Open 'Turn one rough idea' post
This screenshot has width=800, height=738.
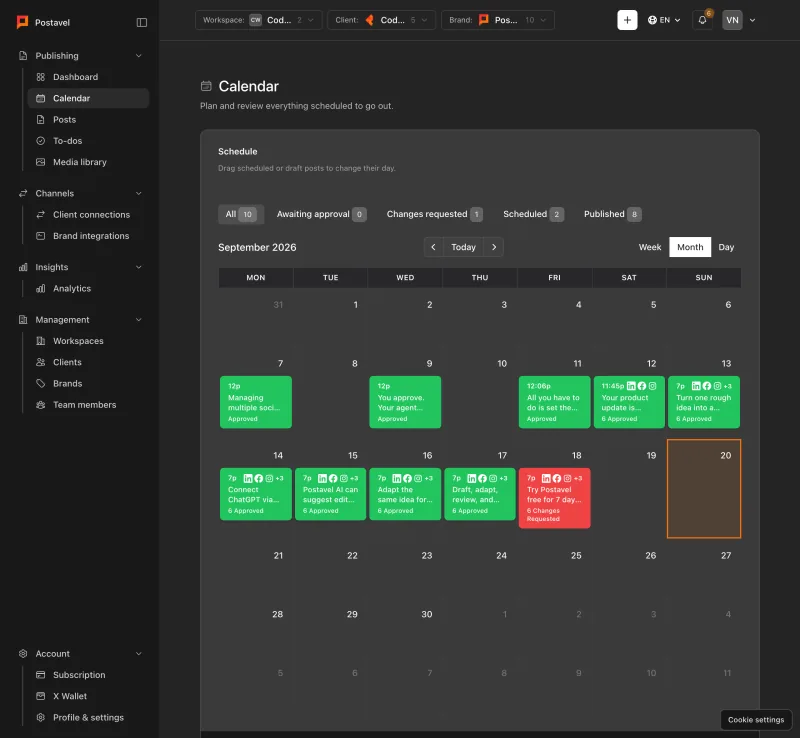click(x=704, y=402)
